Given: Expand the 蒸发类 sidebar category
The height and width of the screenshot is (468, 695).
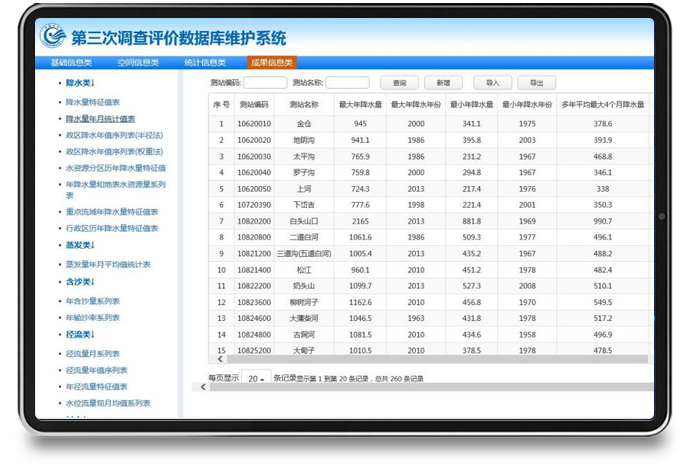Looking at the screenshot, I should tap(80, 247).
